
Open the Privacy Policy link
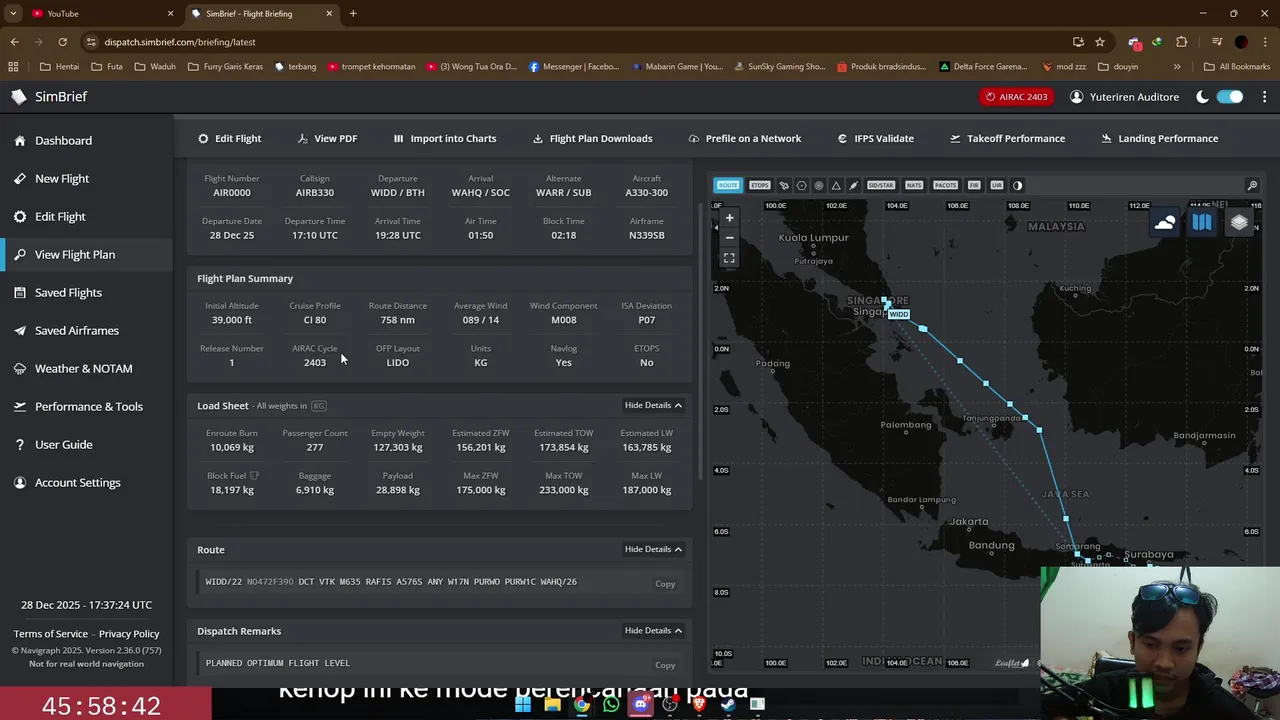(x=129, y=634)
